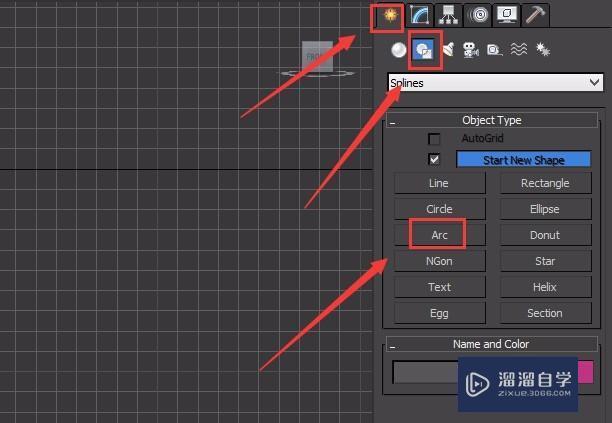Switch to the Motion panel tab
Viewport: 612px width, 423px height.
(478, 16)
